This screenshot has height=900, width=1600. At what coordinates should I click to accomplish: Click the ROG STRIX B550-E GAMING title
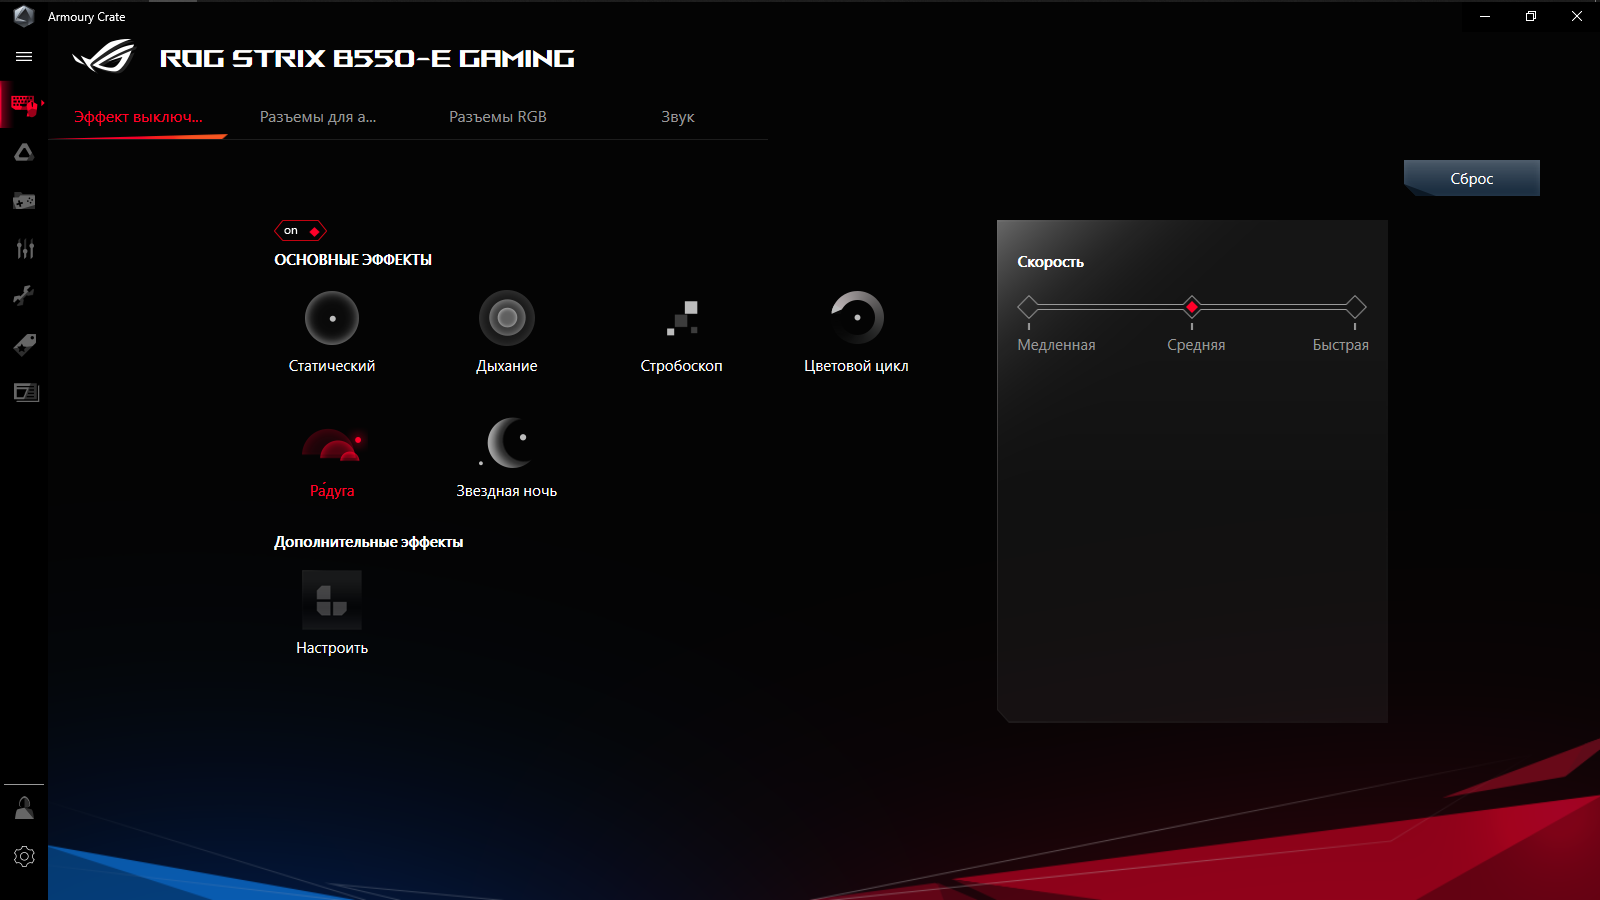point(368,59)
